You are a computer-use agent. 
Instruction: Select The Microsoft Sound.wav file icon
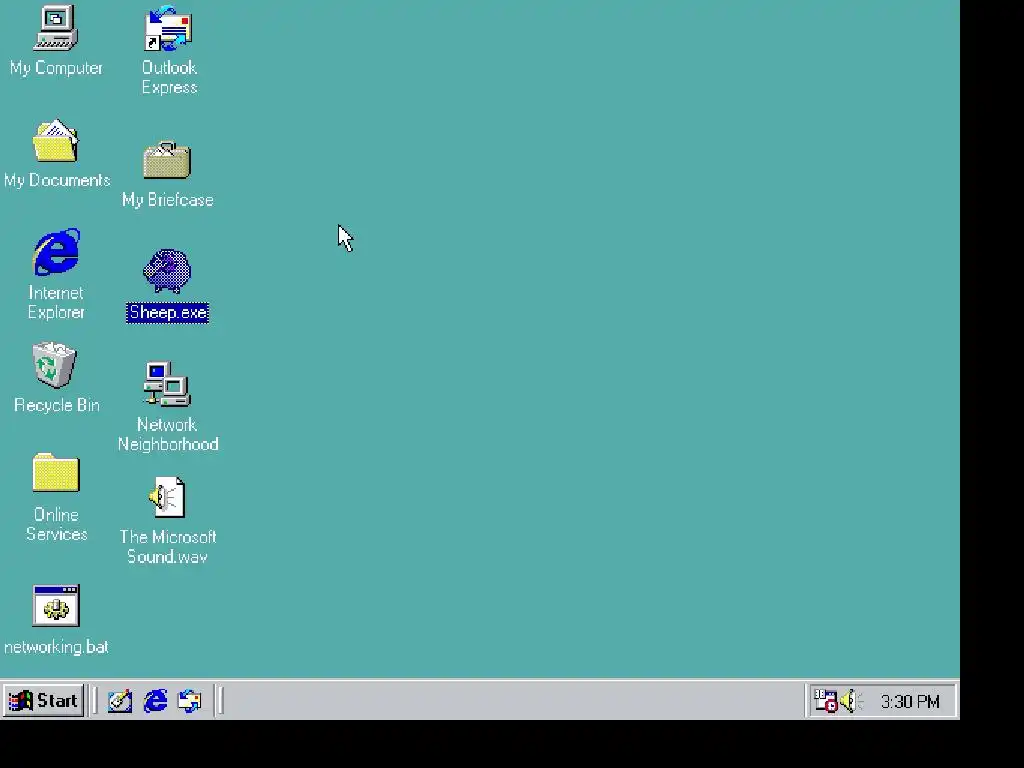[167, 498]
